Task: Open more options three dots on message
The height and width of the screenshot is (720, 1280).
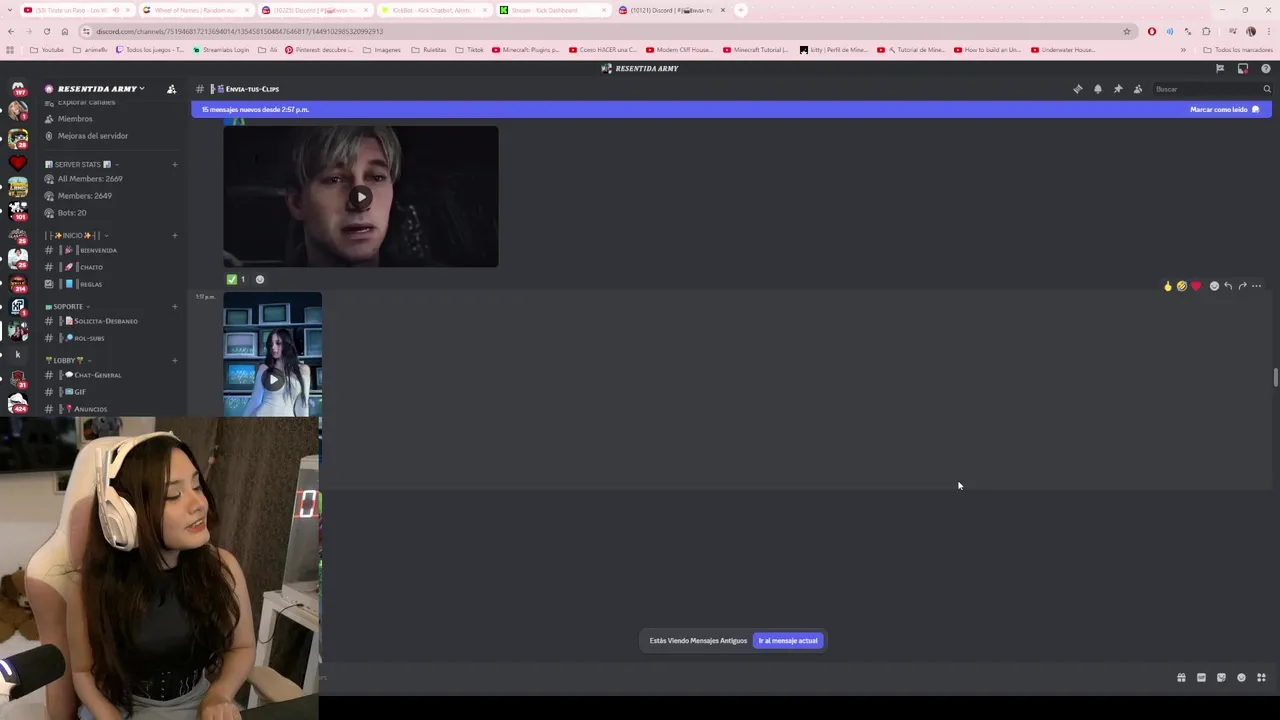Action: pos(1257,286)
